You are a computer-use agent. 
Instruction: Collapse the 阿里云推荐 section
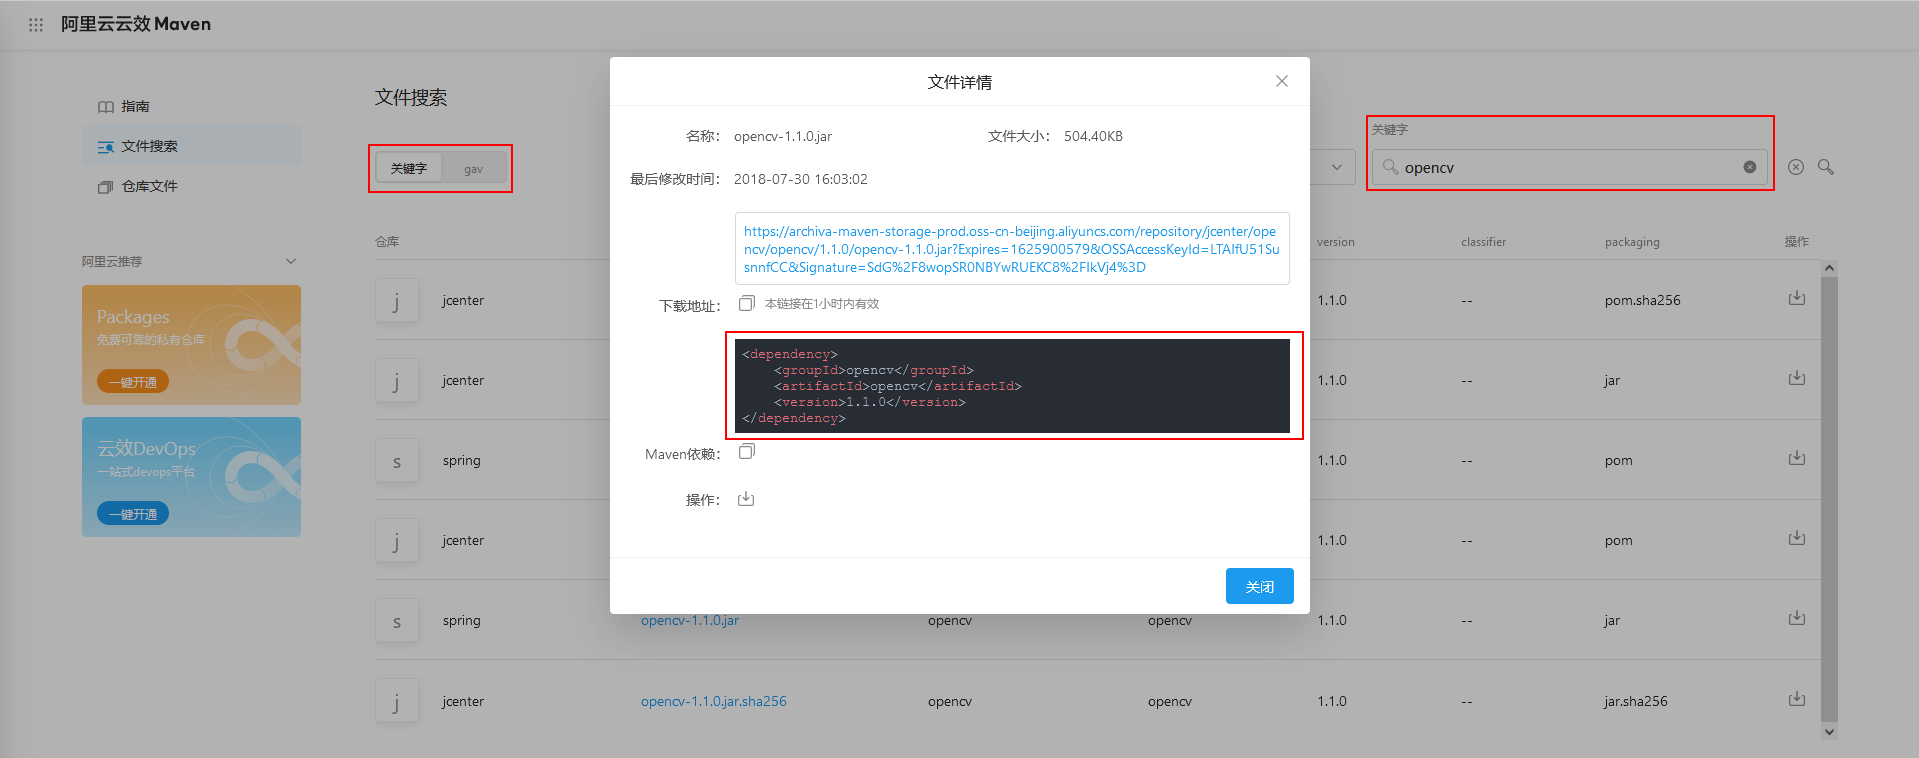[290, 261]
